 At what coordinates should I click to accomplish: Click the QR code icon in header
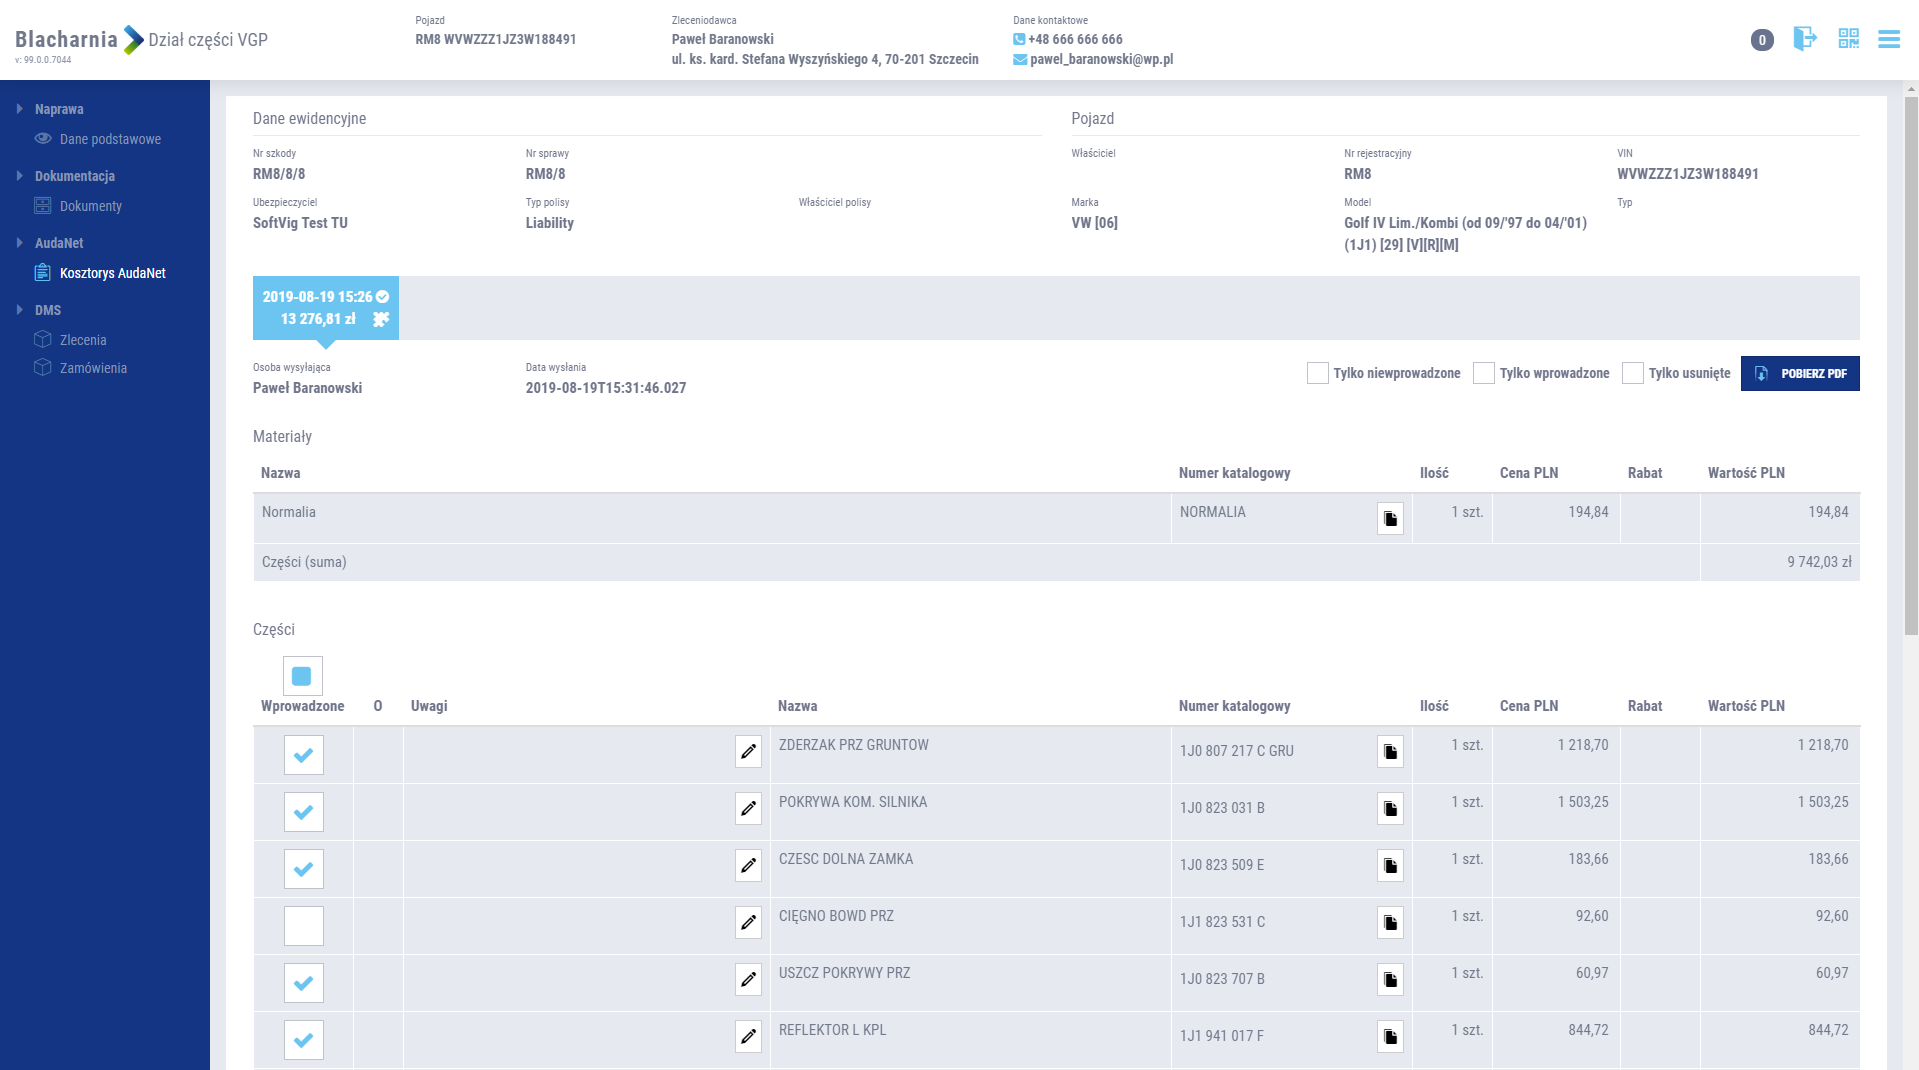coord(1848,39)
